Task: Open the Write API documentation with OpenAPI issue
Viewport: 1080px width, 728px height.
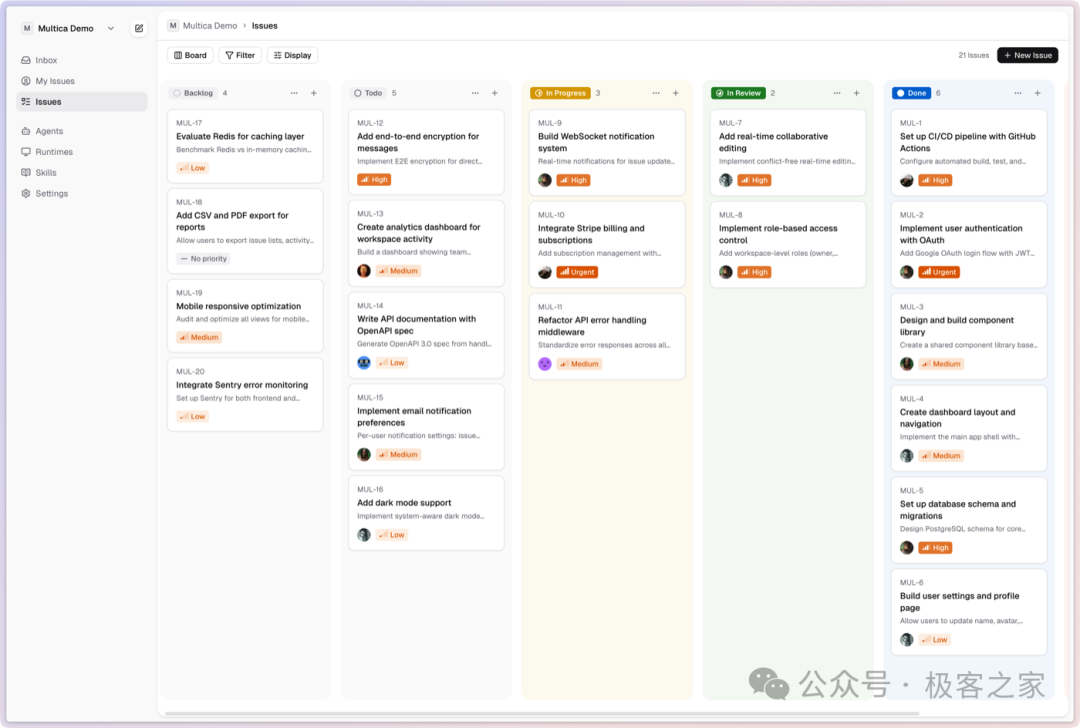Action: coord(426,335)
